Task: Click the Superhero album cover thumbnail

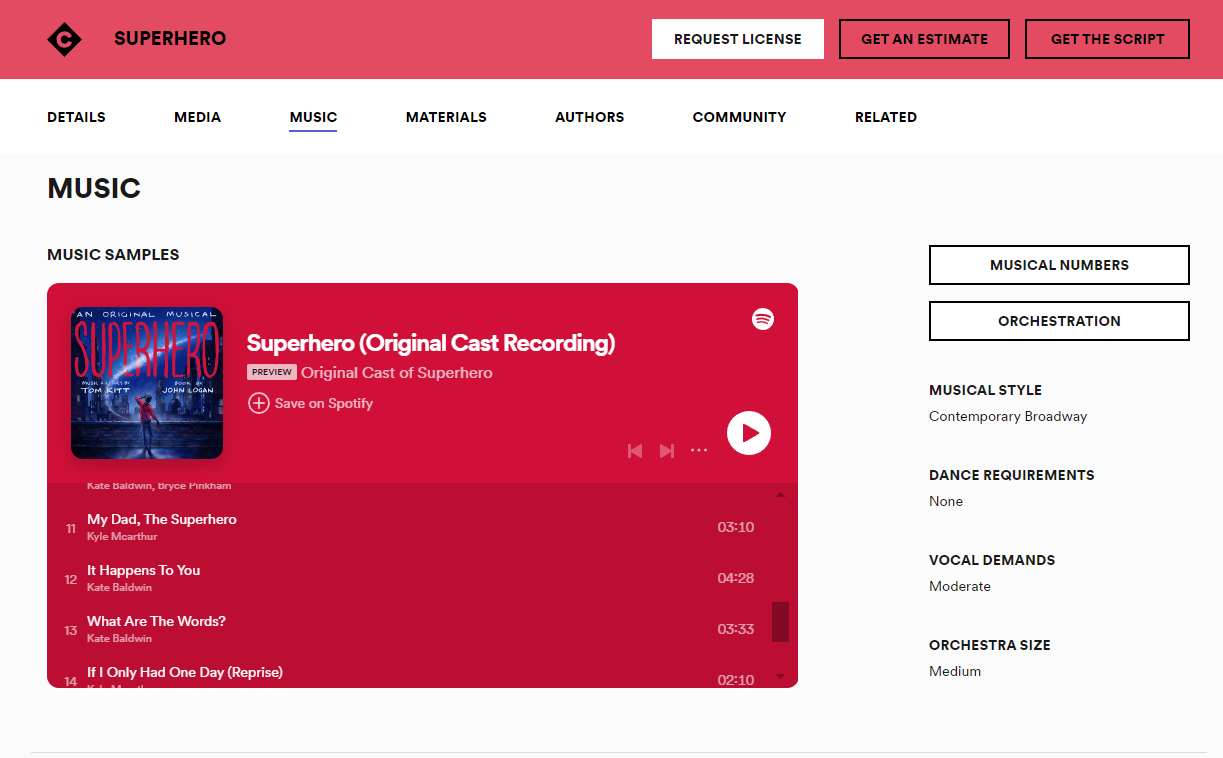Action: 147,383
